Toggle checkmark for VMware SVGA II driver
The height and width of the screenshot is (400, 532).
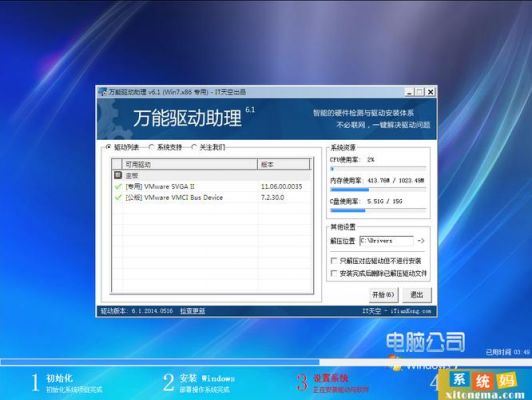118,187
